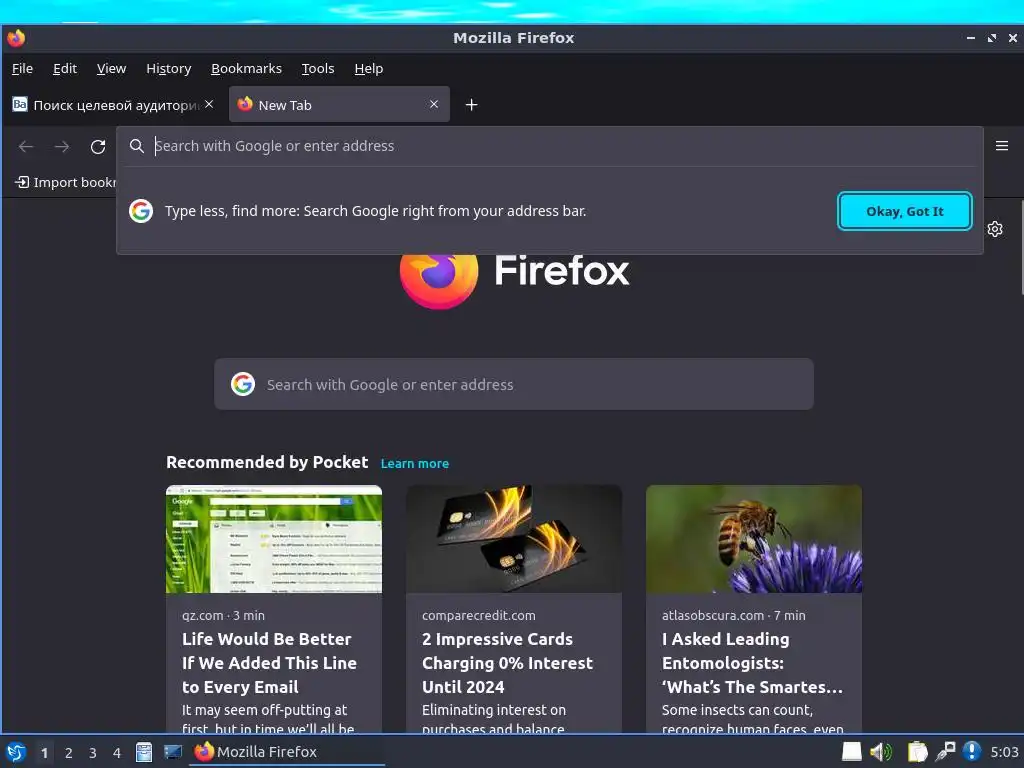Viewport: 1024px width, 768px height.
Task: Open Life Would Be Better article headline
Action: point(269,663)
